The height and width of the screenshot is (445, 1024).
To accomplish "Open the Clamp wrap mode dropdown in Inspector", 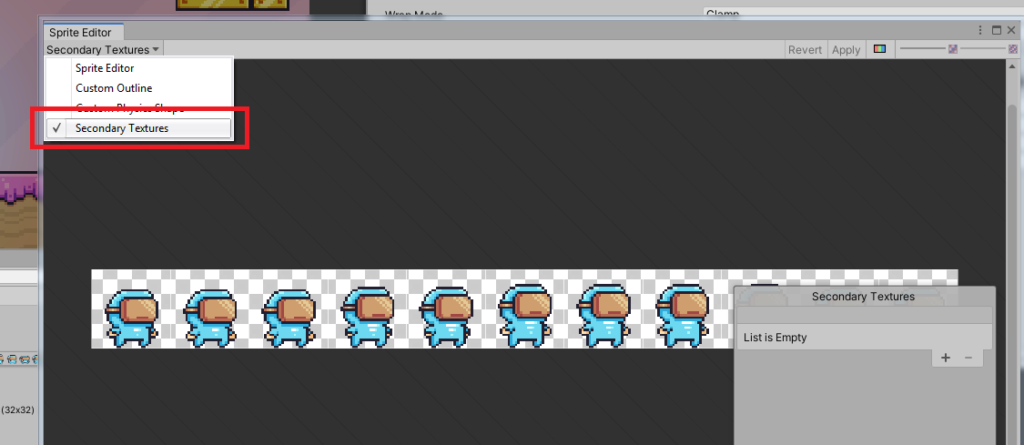I will [863, 13].
